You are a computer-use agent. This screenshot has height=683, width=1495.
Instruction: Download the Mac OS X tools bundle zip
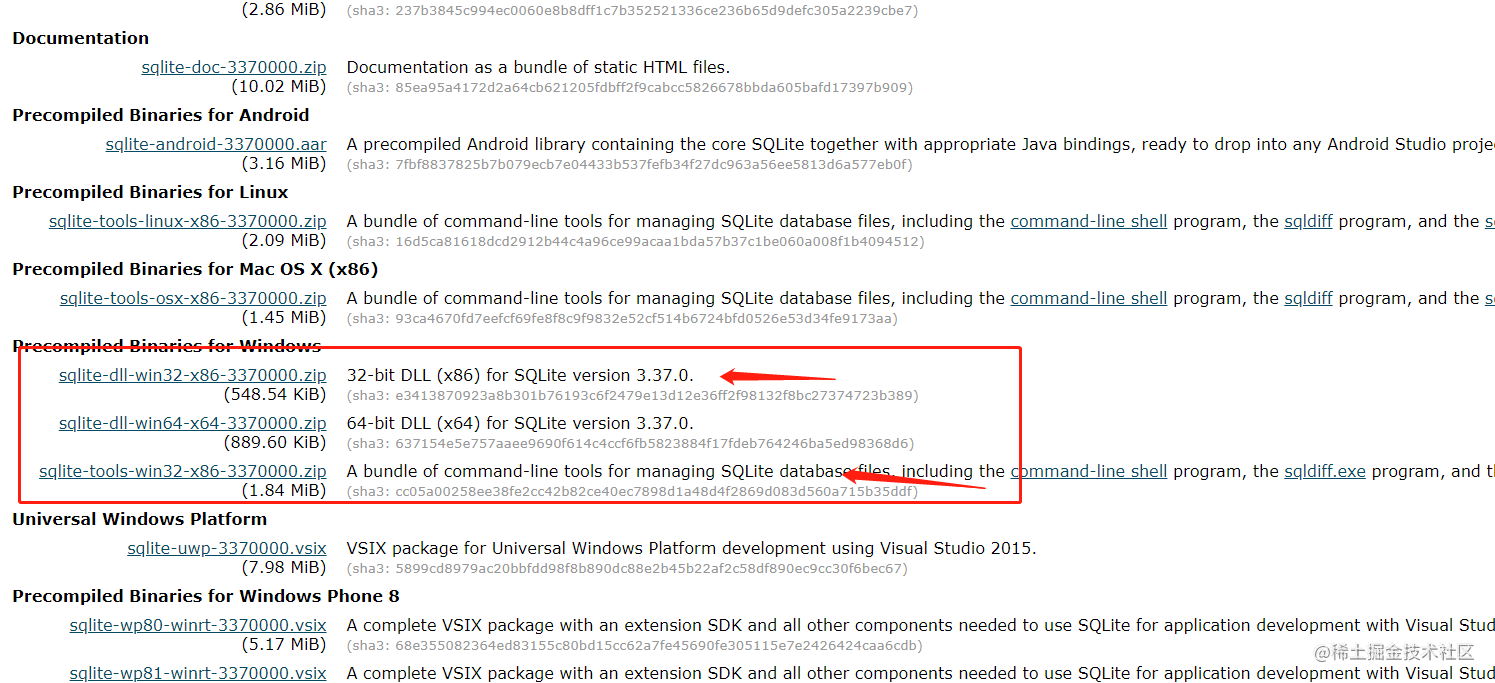(x=193, y=298)
